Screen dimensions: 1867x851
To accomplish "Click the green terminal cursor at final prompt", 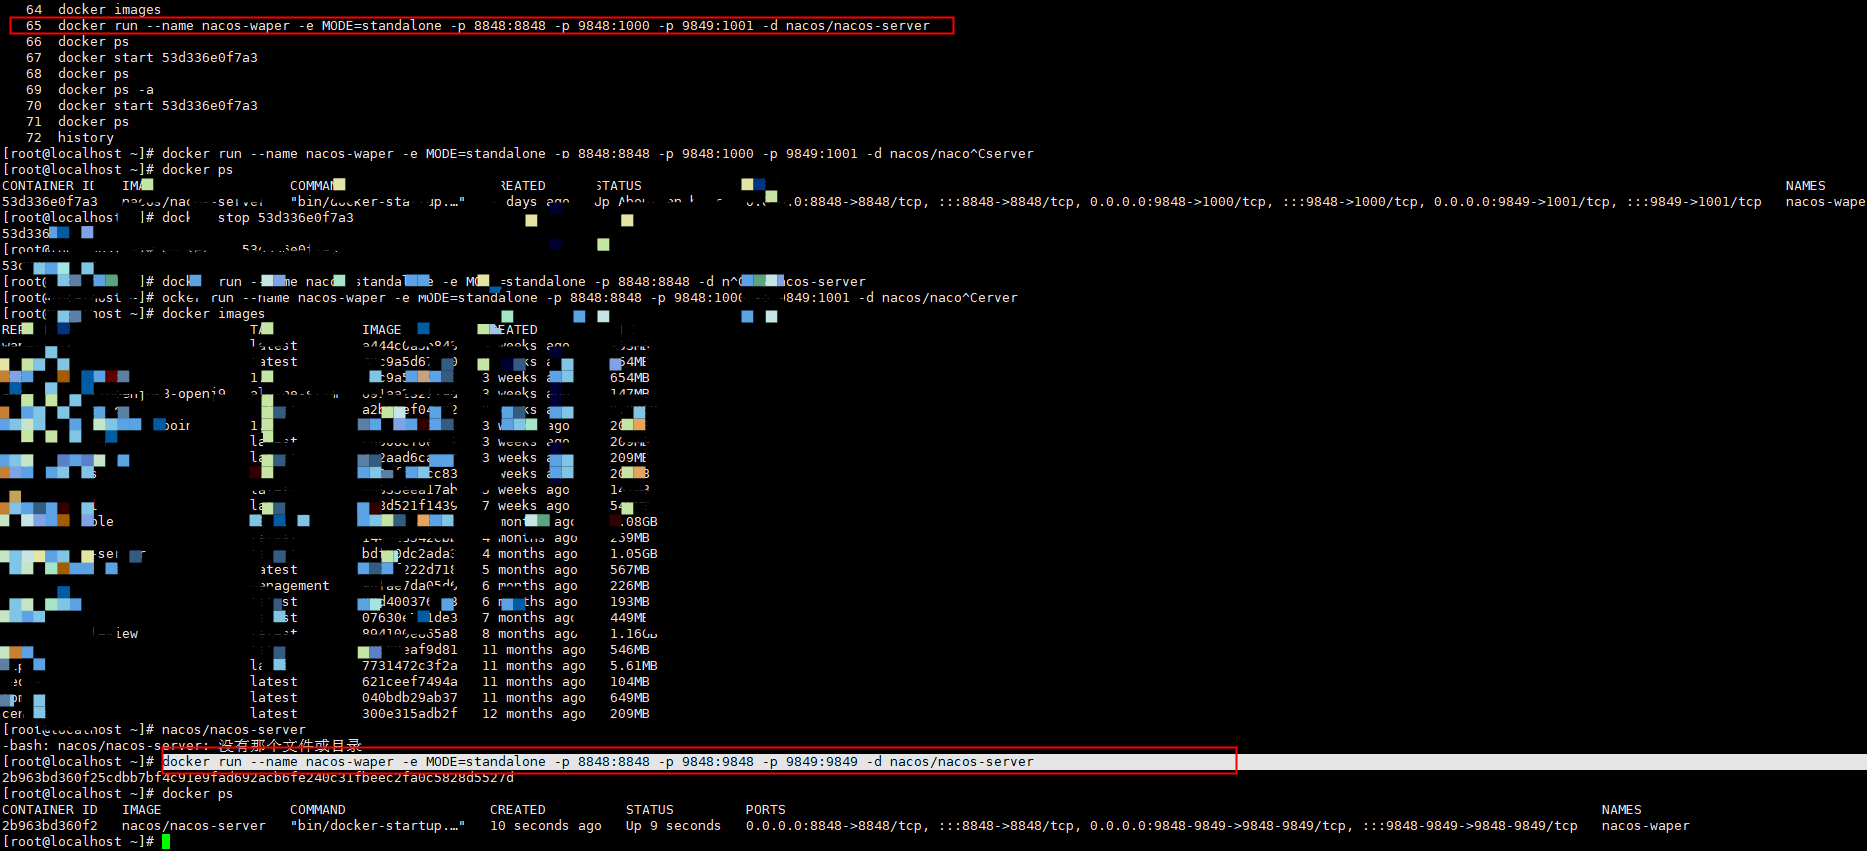I will [166, 841].
